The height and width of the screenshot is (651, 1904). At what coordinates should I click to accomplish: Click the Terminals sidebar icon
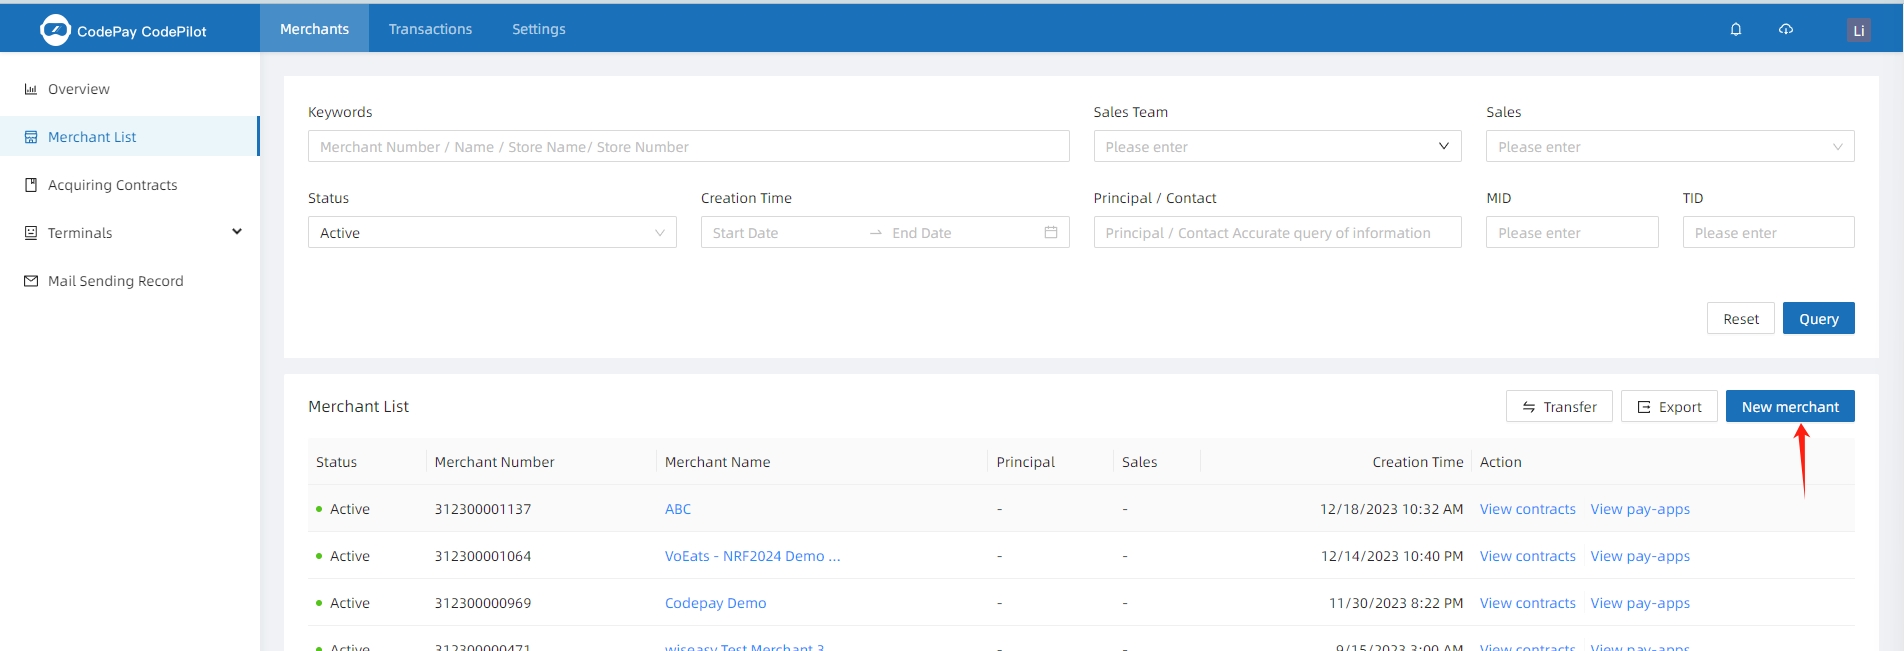pyautogui.click(x=31, y=233)
